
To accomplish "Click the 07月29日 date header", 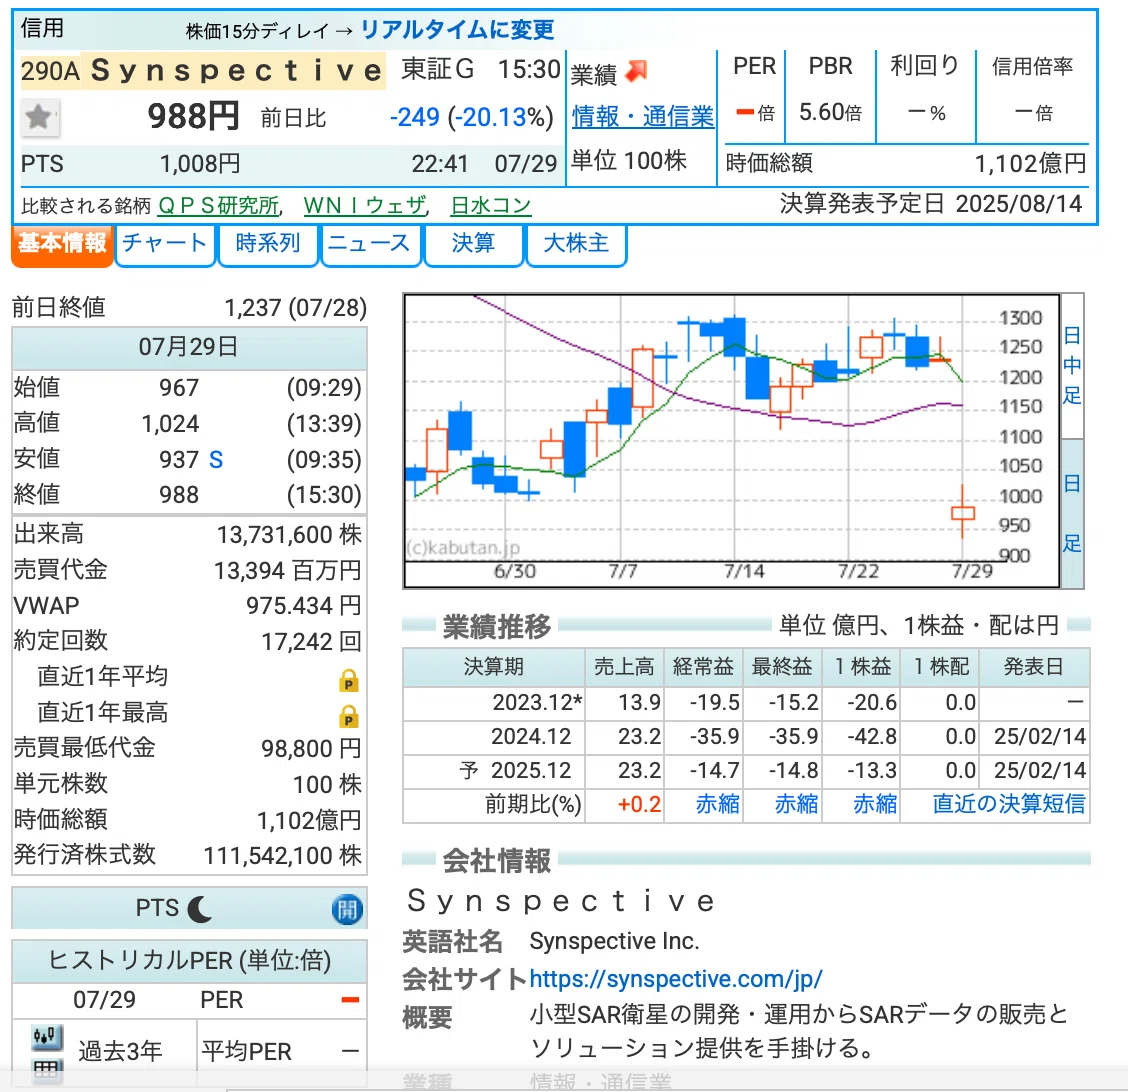I will 189,347.
